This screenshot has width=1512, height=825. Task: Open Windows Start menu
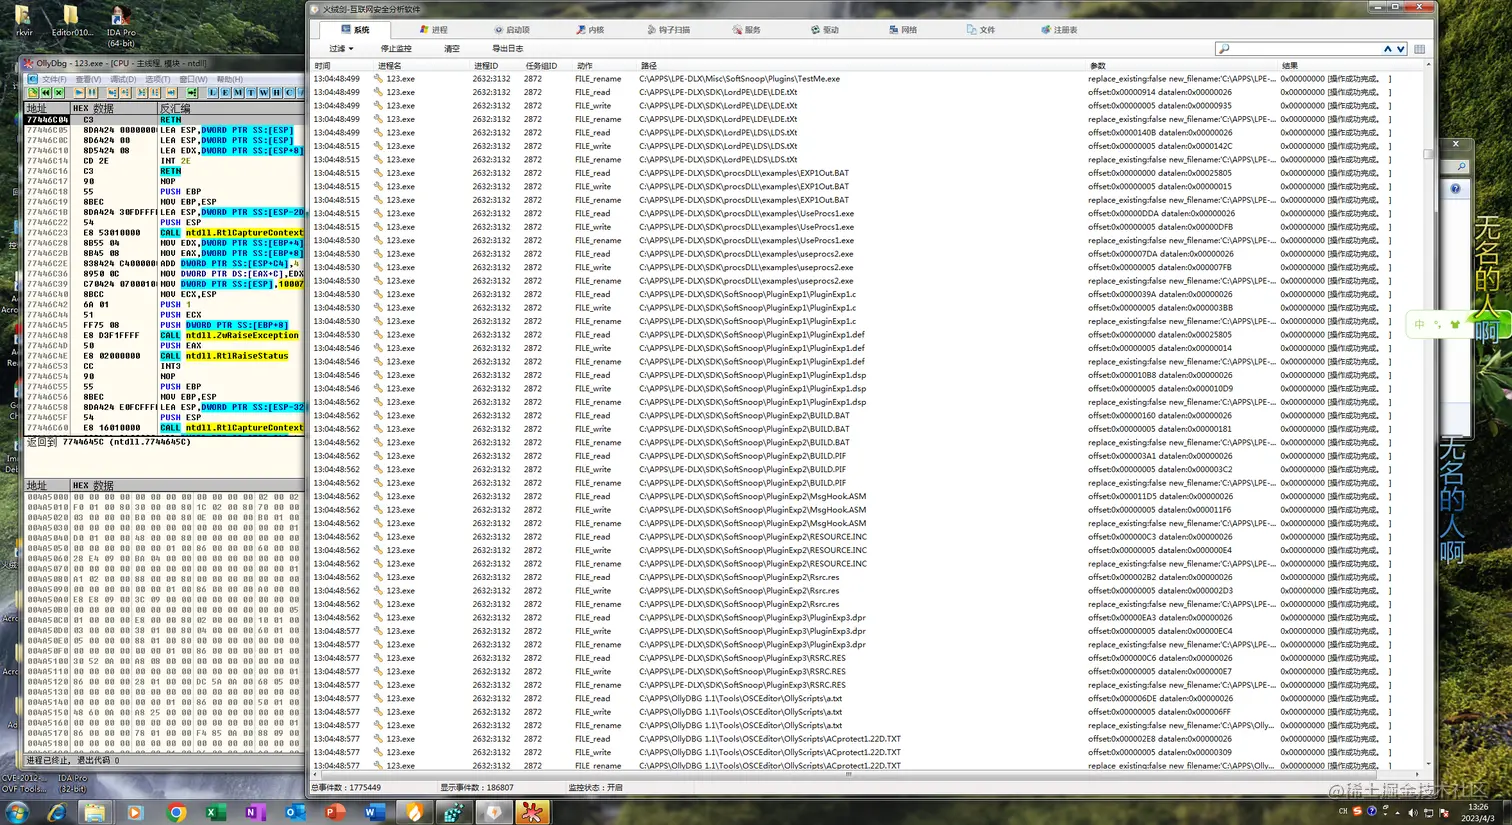click(17, 812)
